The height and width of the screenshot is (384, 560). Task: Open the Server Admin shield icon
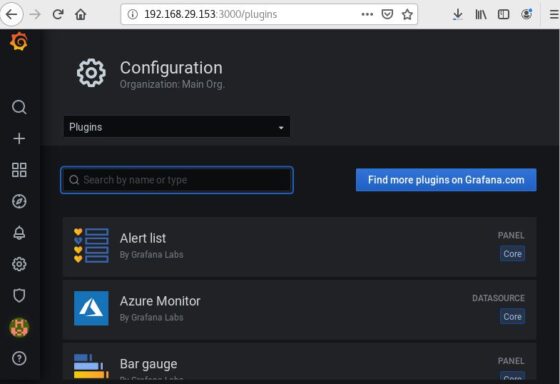point(19,295)
